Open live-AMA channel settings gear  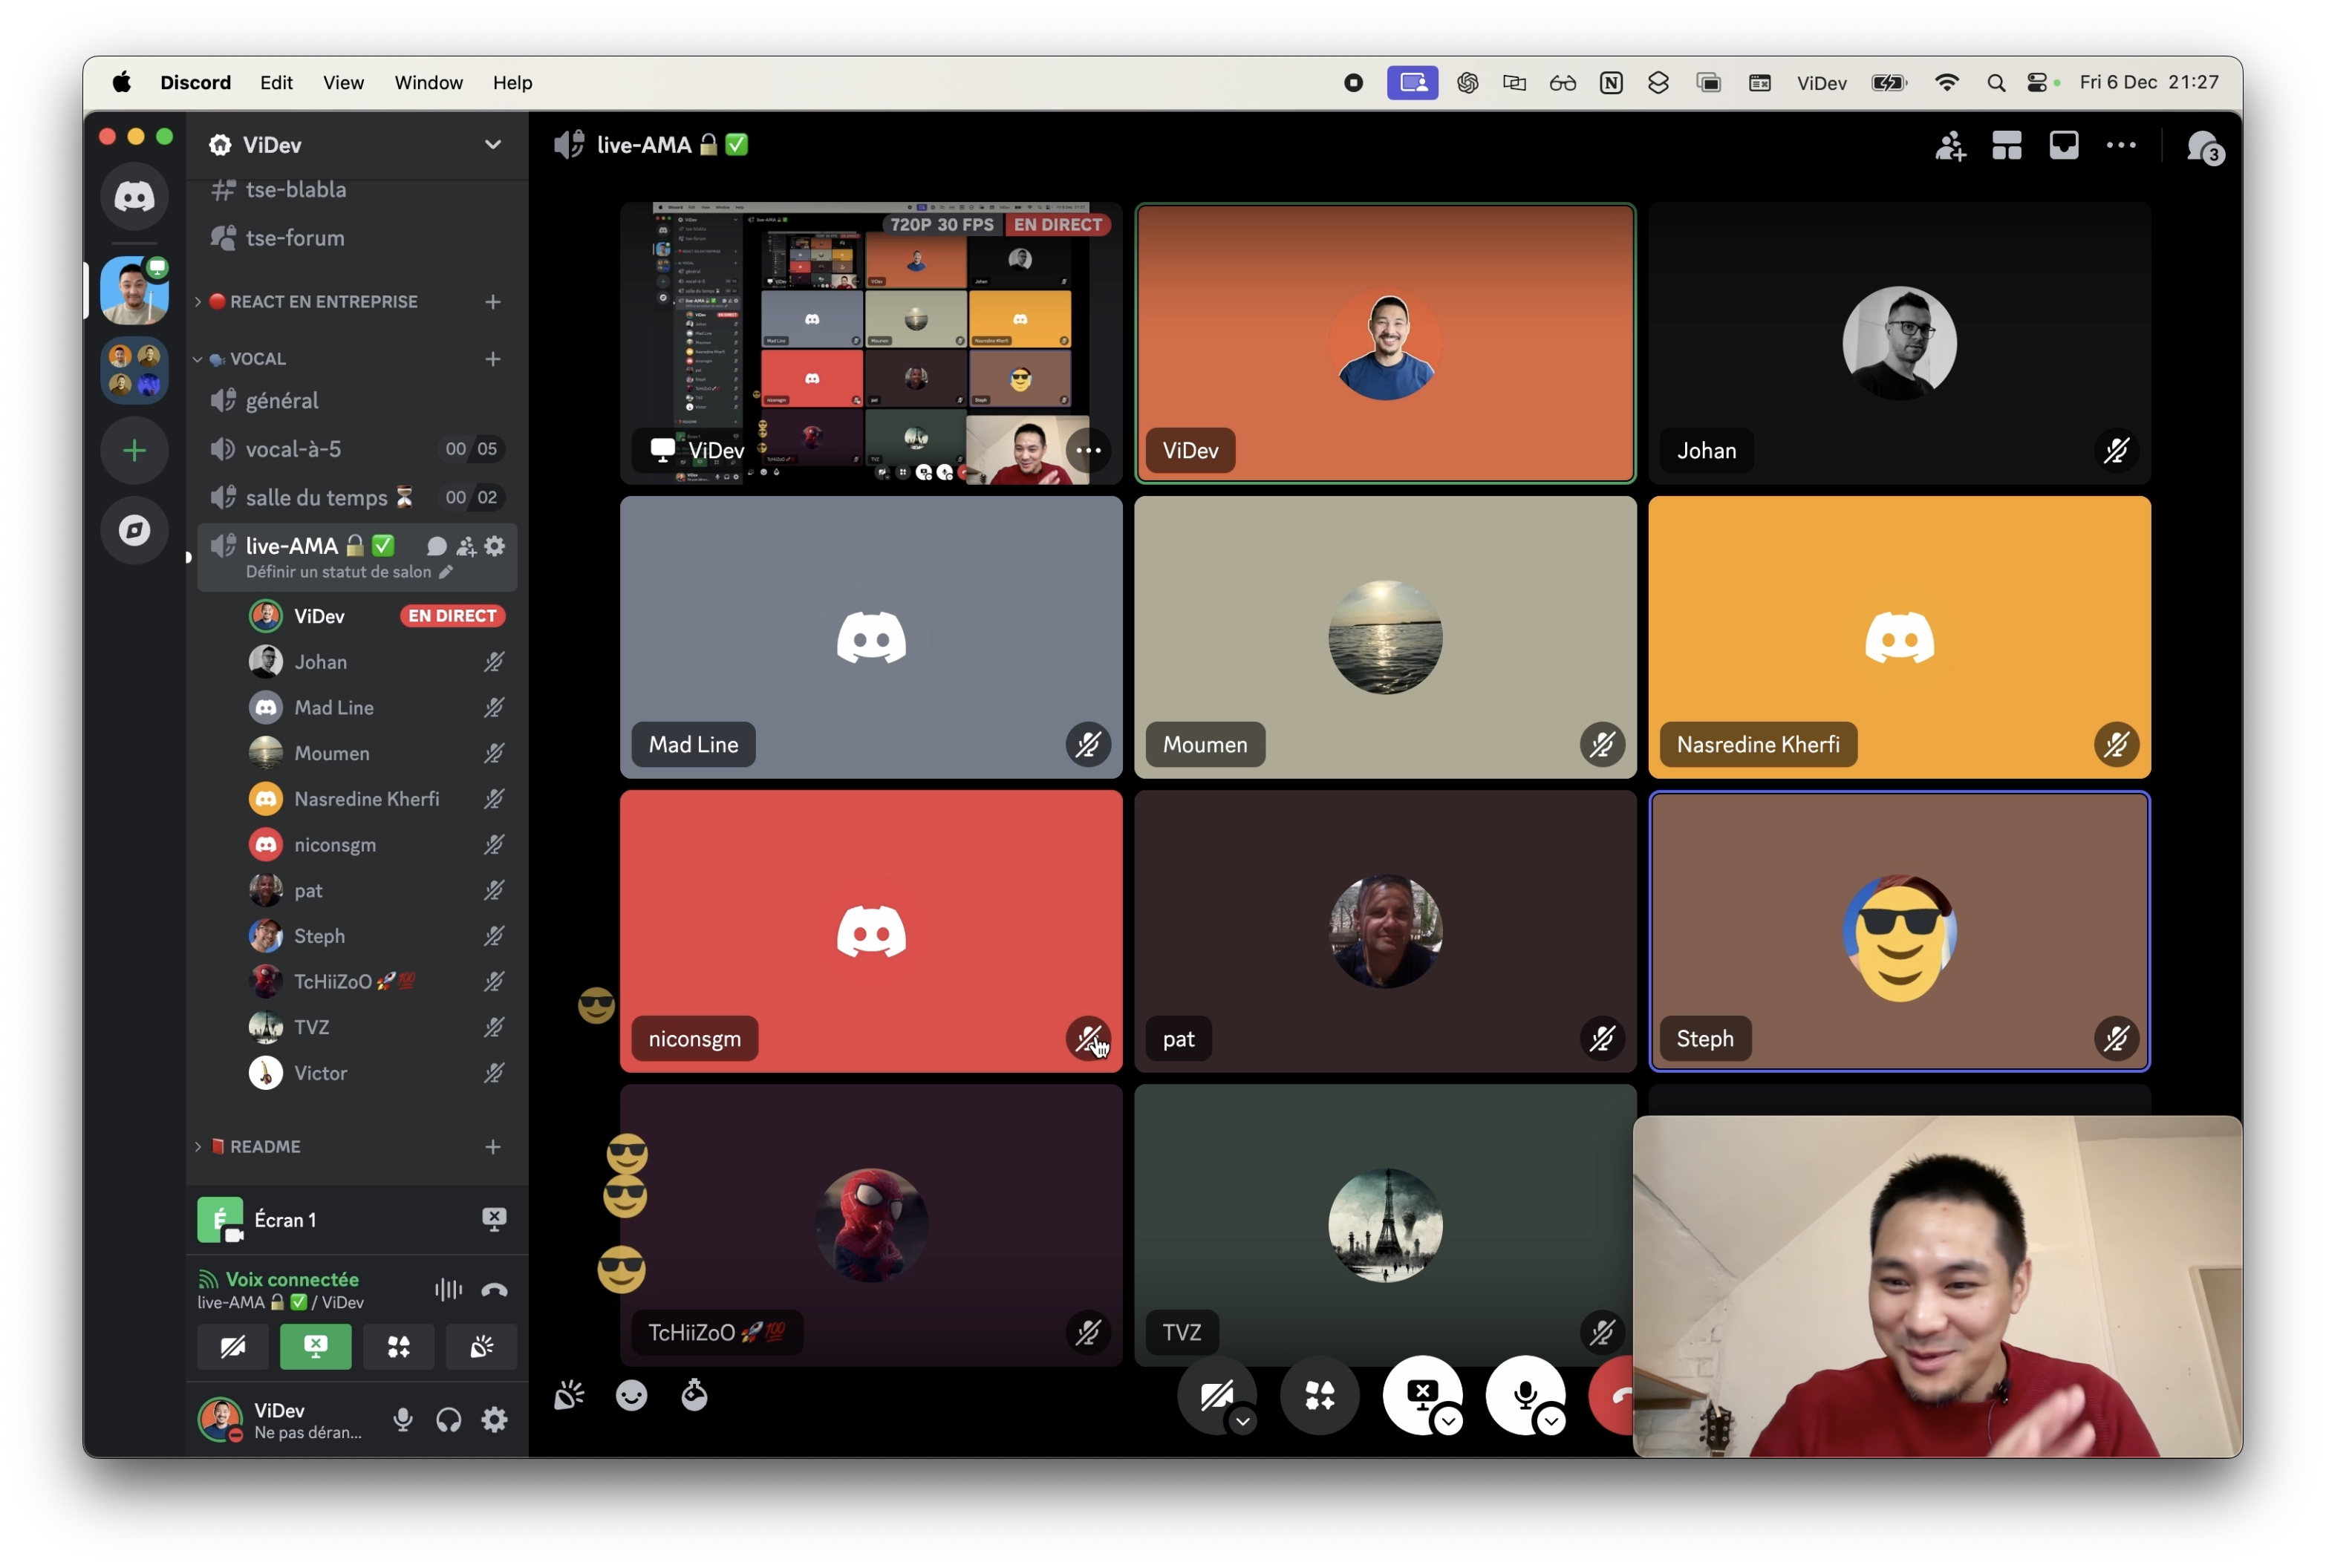click(495, 546)
